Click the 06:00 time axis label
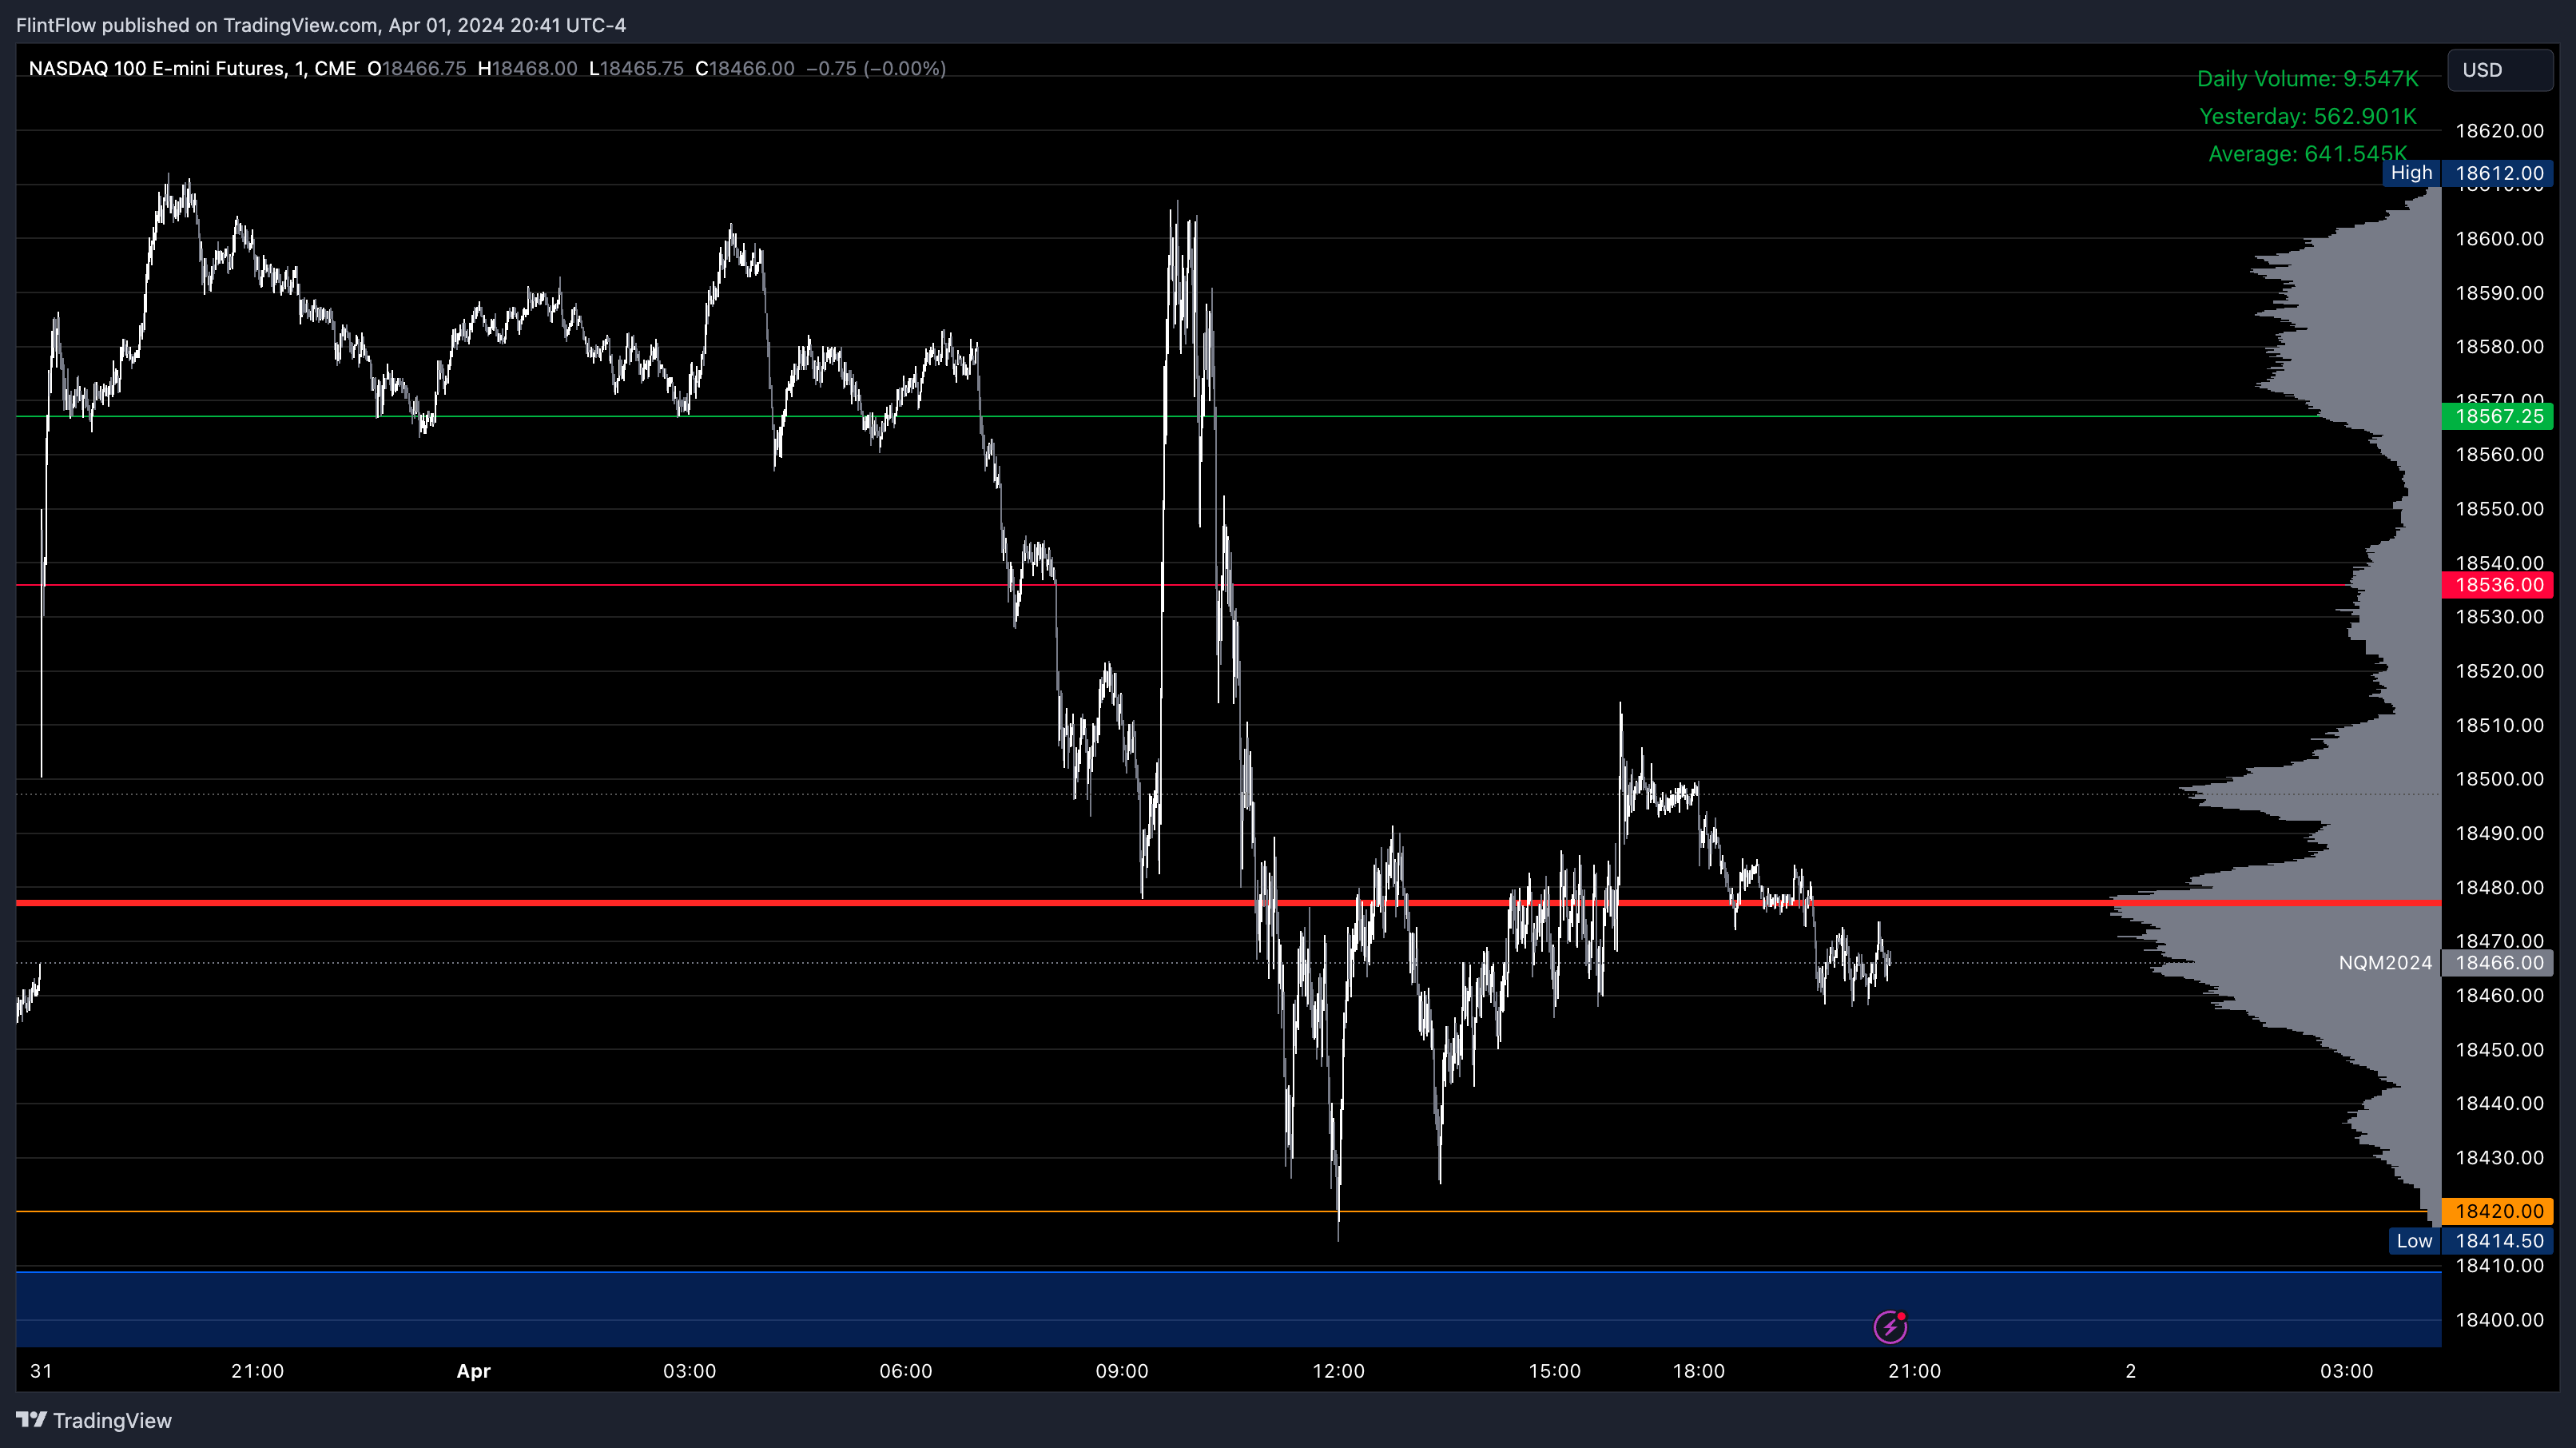Screen dimensions: 2576x1448 point(905,1371)
